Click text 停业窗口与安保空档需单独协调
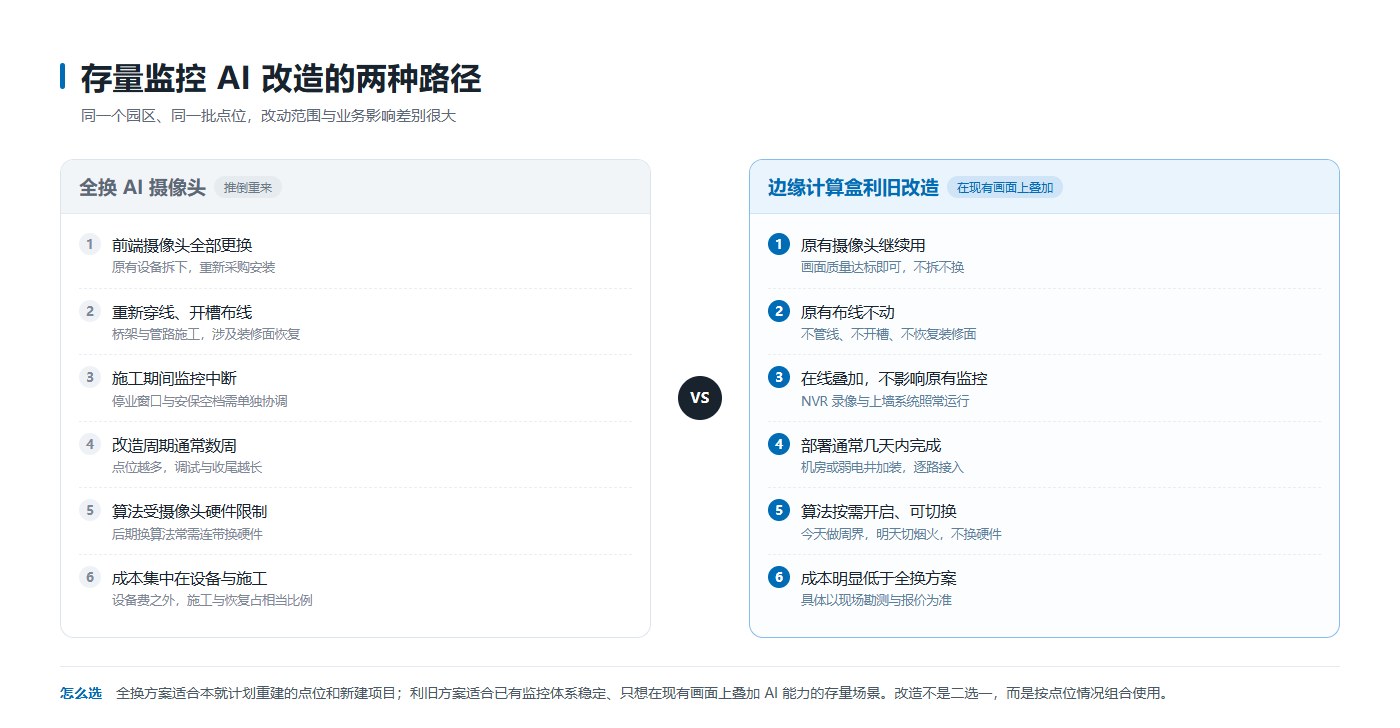 (x=200, y=401)
